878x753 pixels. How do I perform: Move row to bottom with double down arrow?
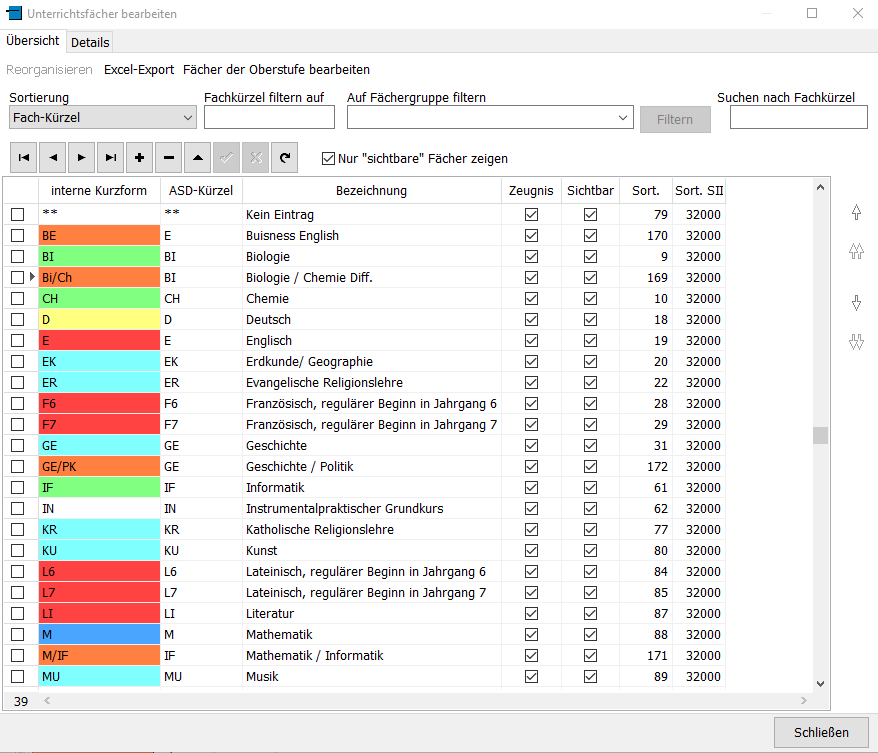(856, 342)
